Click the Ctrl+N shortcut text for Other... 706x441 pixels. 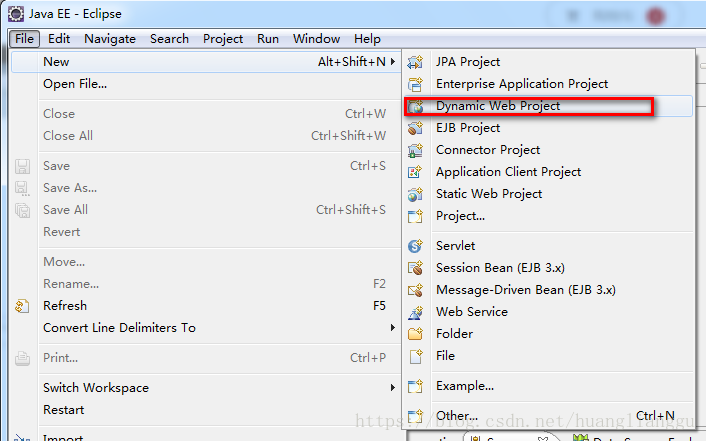point(655,416)
